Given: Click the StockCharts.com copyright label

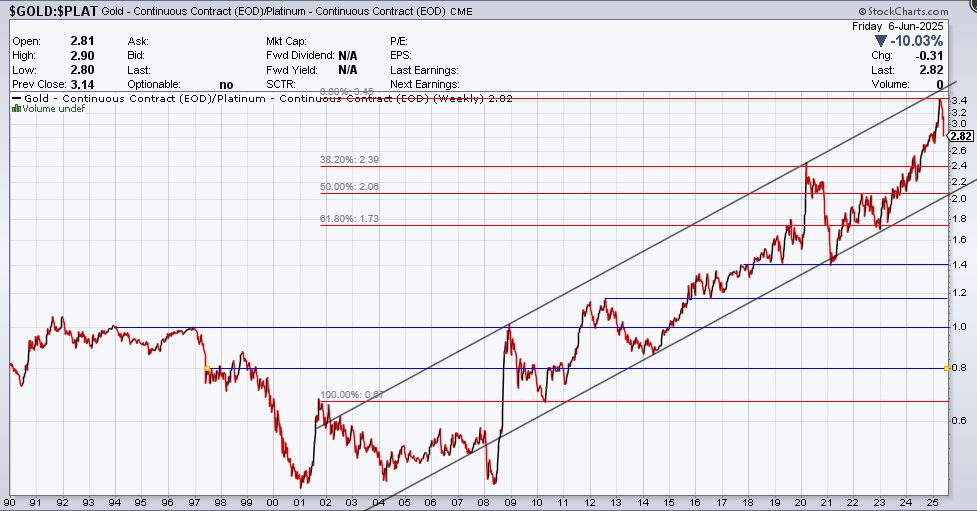Looking at the screenshot, I should 903,11.
